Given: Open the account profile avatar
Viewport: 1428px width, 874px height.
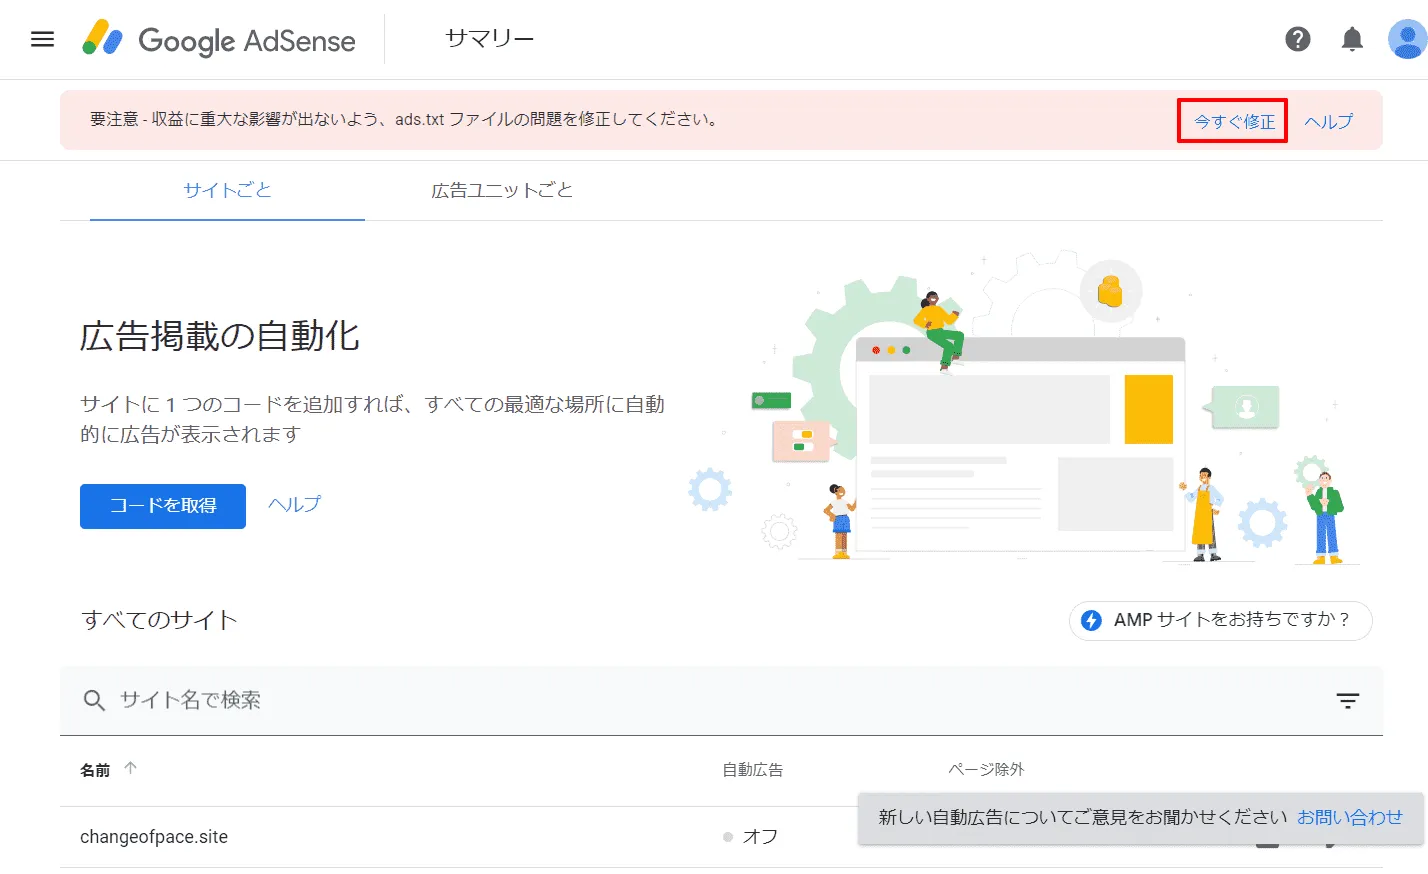Looking at the screenshot, I should coord(1405,39).
